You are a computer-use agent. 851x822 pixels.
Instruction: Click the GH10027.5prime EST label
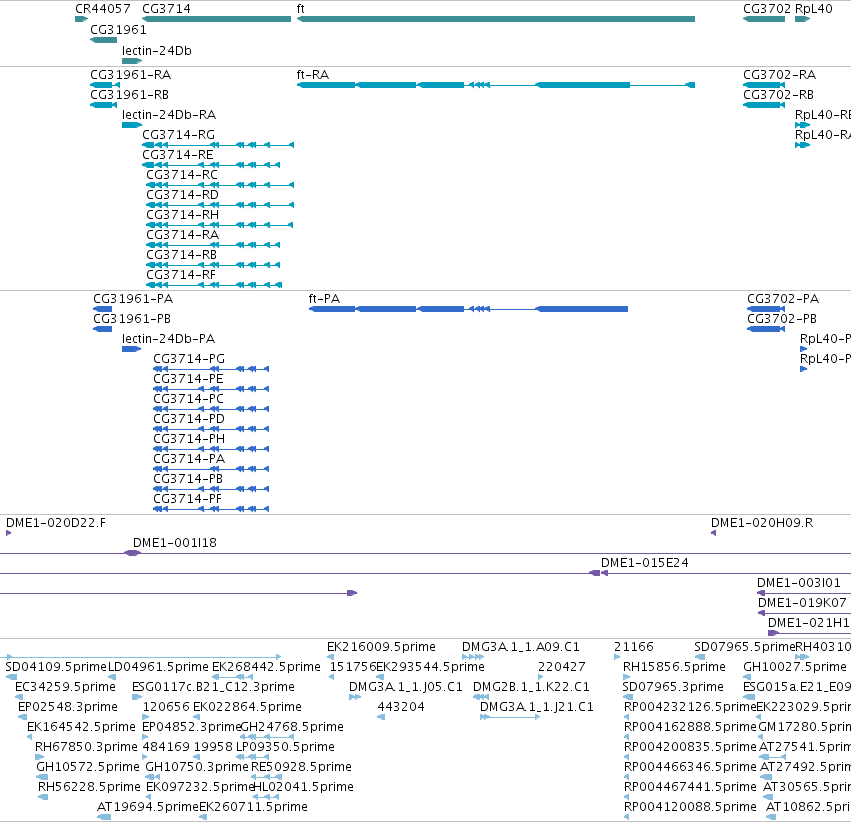click(795, 666)
